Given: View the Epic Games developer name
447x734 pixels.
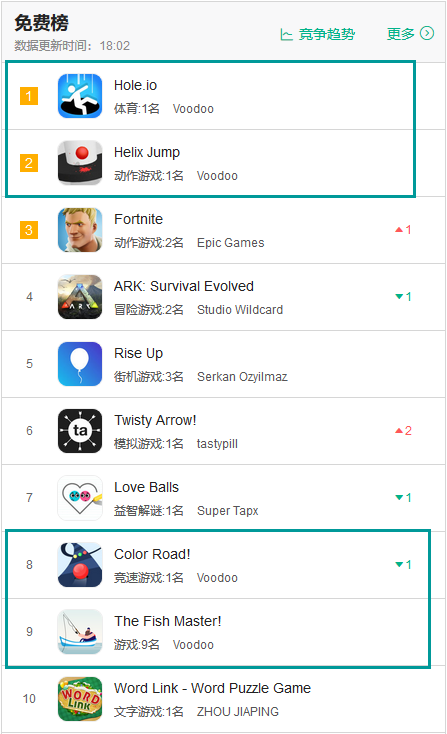Looking at the screenshot, I should (231, 242).
